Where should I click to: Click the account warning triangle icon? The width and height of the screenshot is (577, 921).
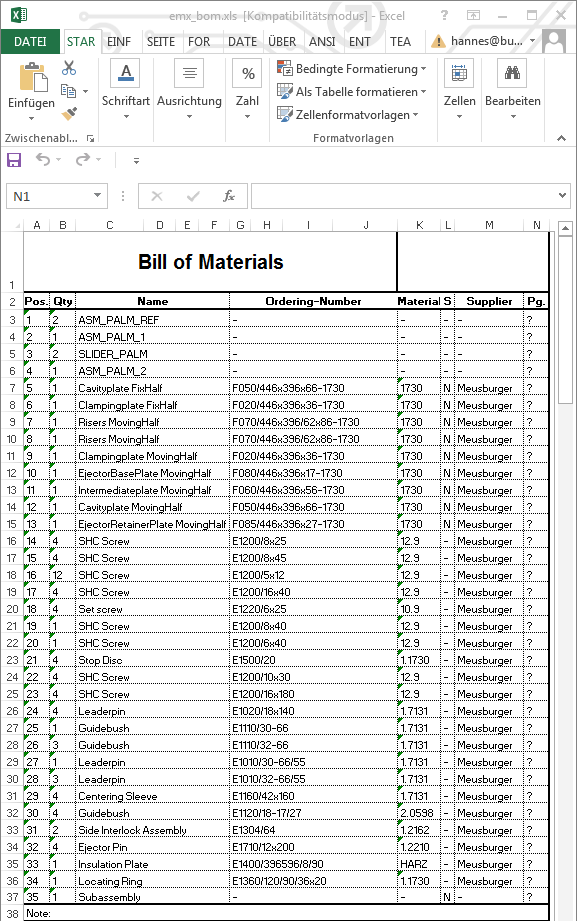coord(438,41)
